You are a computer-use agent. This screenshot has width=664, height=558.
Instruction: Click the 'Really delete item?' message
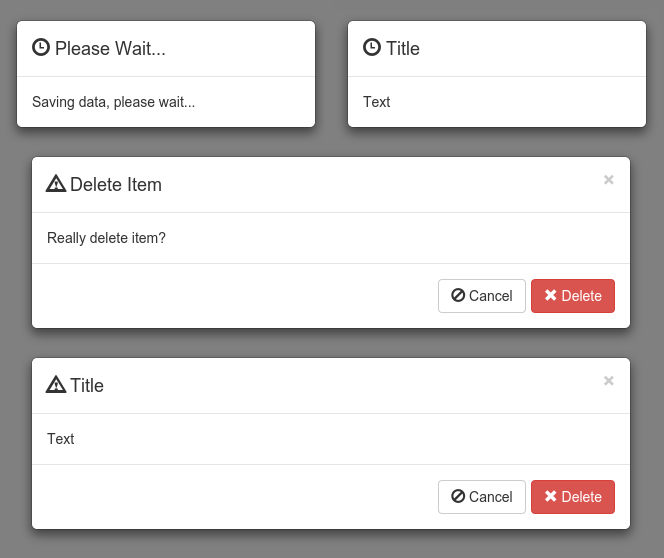click(x=106, y=238)
